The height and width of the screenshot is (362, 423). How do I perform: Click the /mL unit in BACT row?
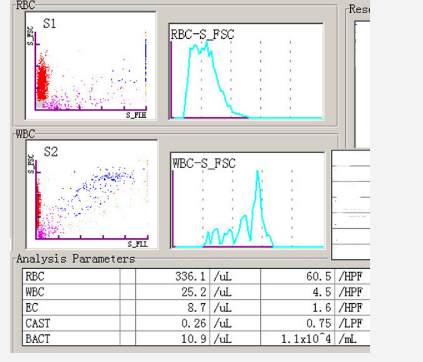click(x=347, y=339)
